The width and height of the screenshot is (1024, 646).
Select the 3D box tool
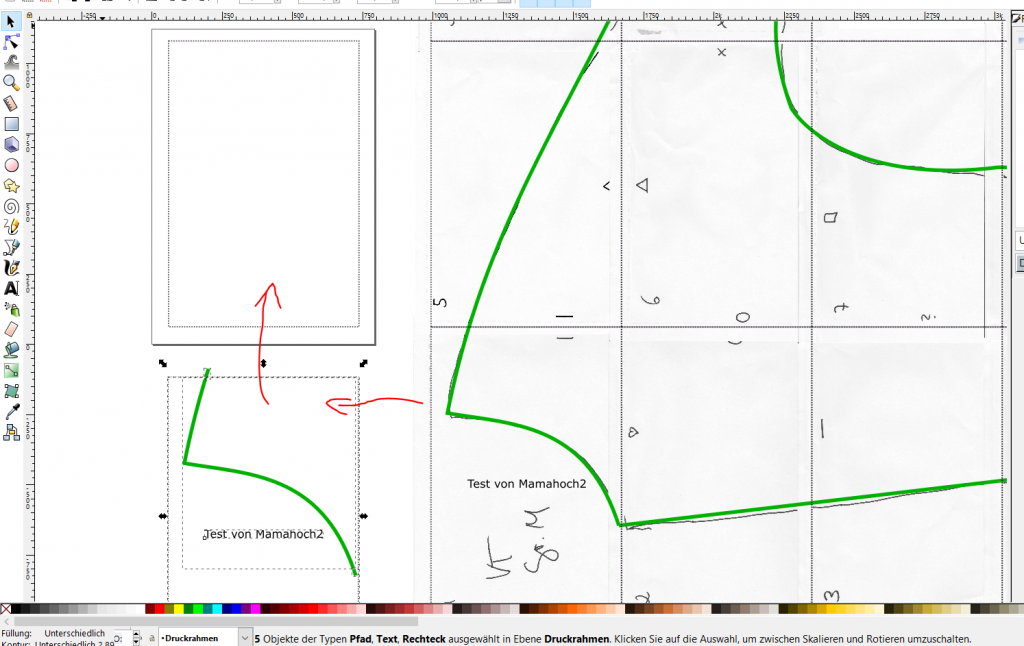click(12, 144)
